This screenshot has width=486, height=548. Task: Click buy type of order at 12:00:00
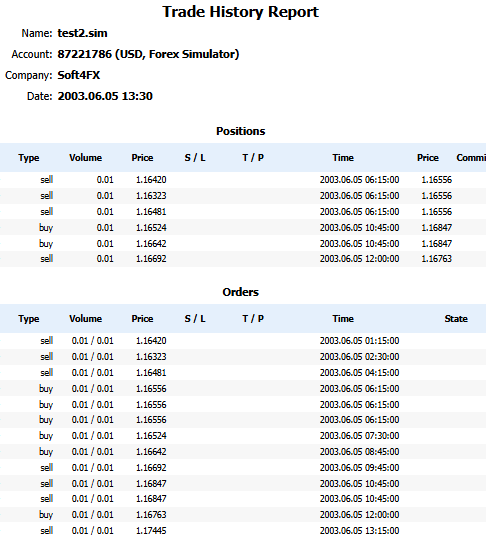pyautogui.click(x=46, y=515)
